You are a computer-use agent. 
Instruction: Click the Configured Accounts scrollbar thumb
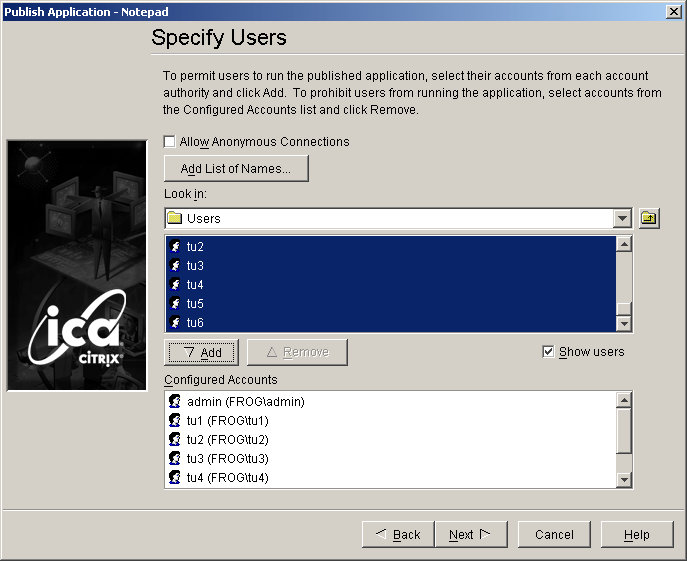tap(623, 430)
